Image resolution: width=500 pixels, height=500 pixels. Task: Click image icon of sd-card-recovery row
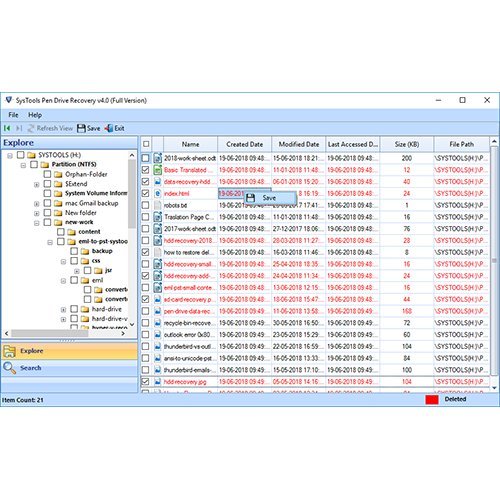(x=157, y=299)
